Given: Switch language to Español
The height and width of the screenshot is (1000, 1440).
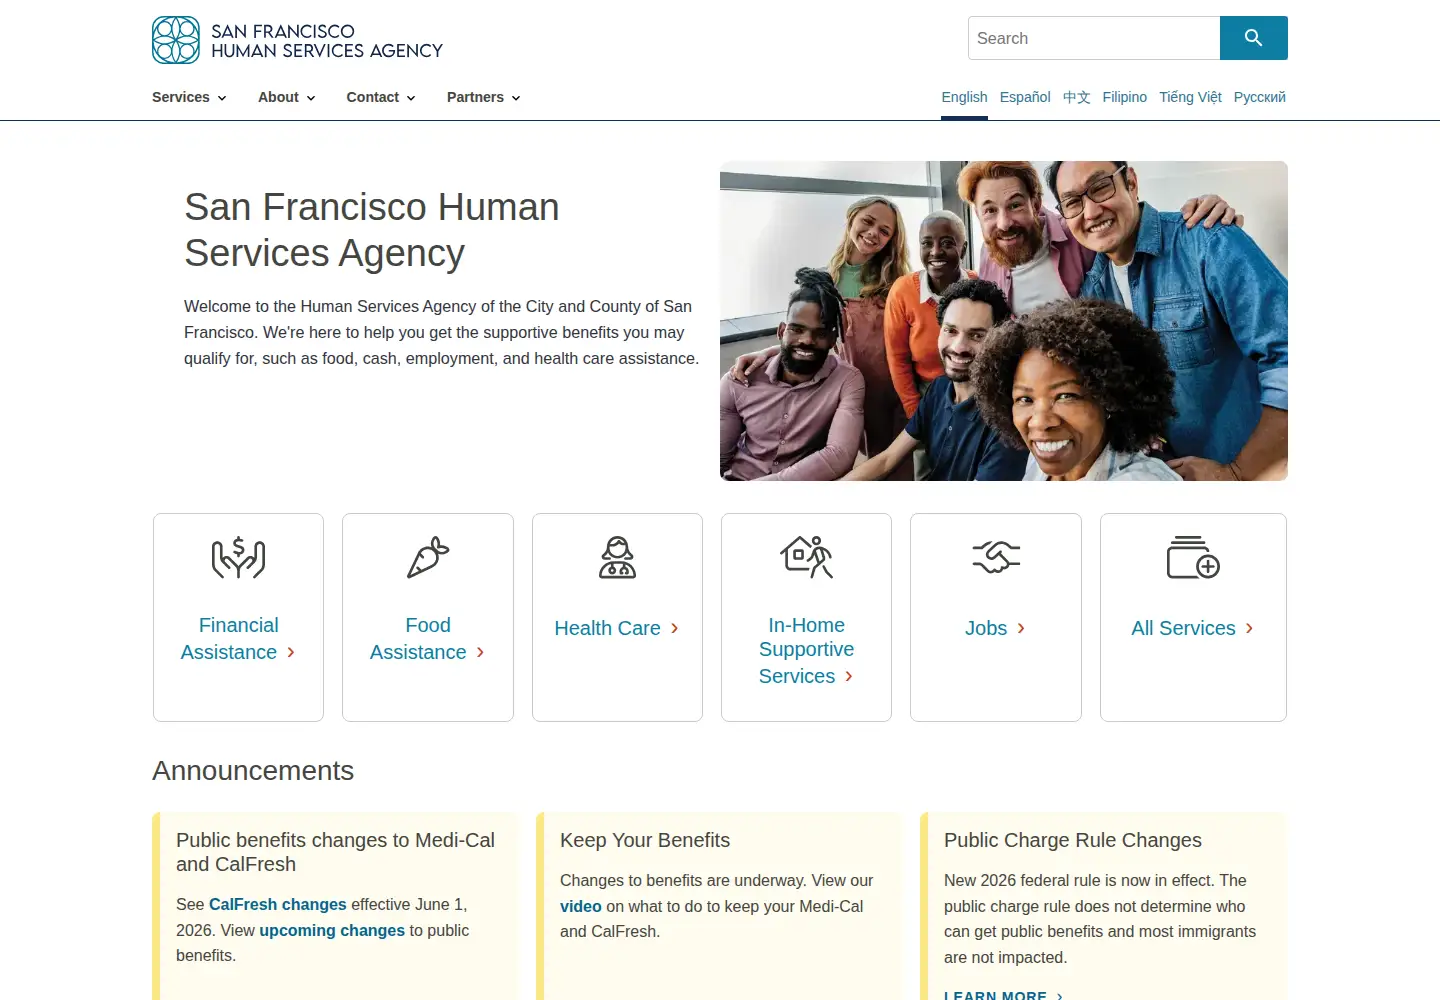Looking at the screenshot, I should point(1025,97).
